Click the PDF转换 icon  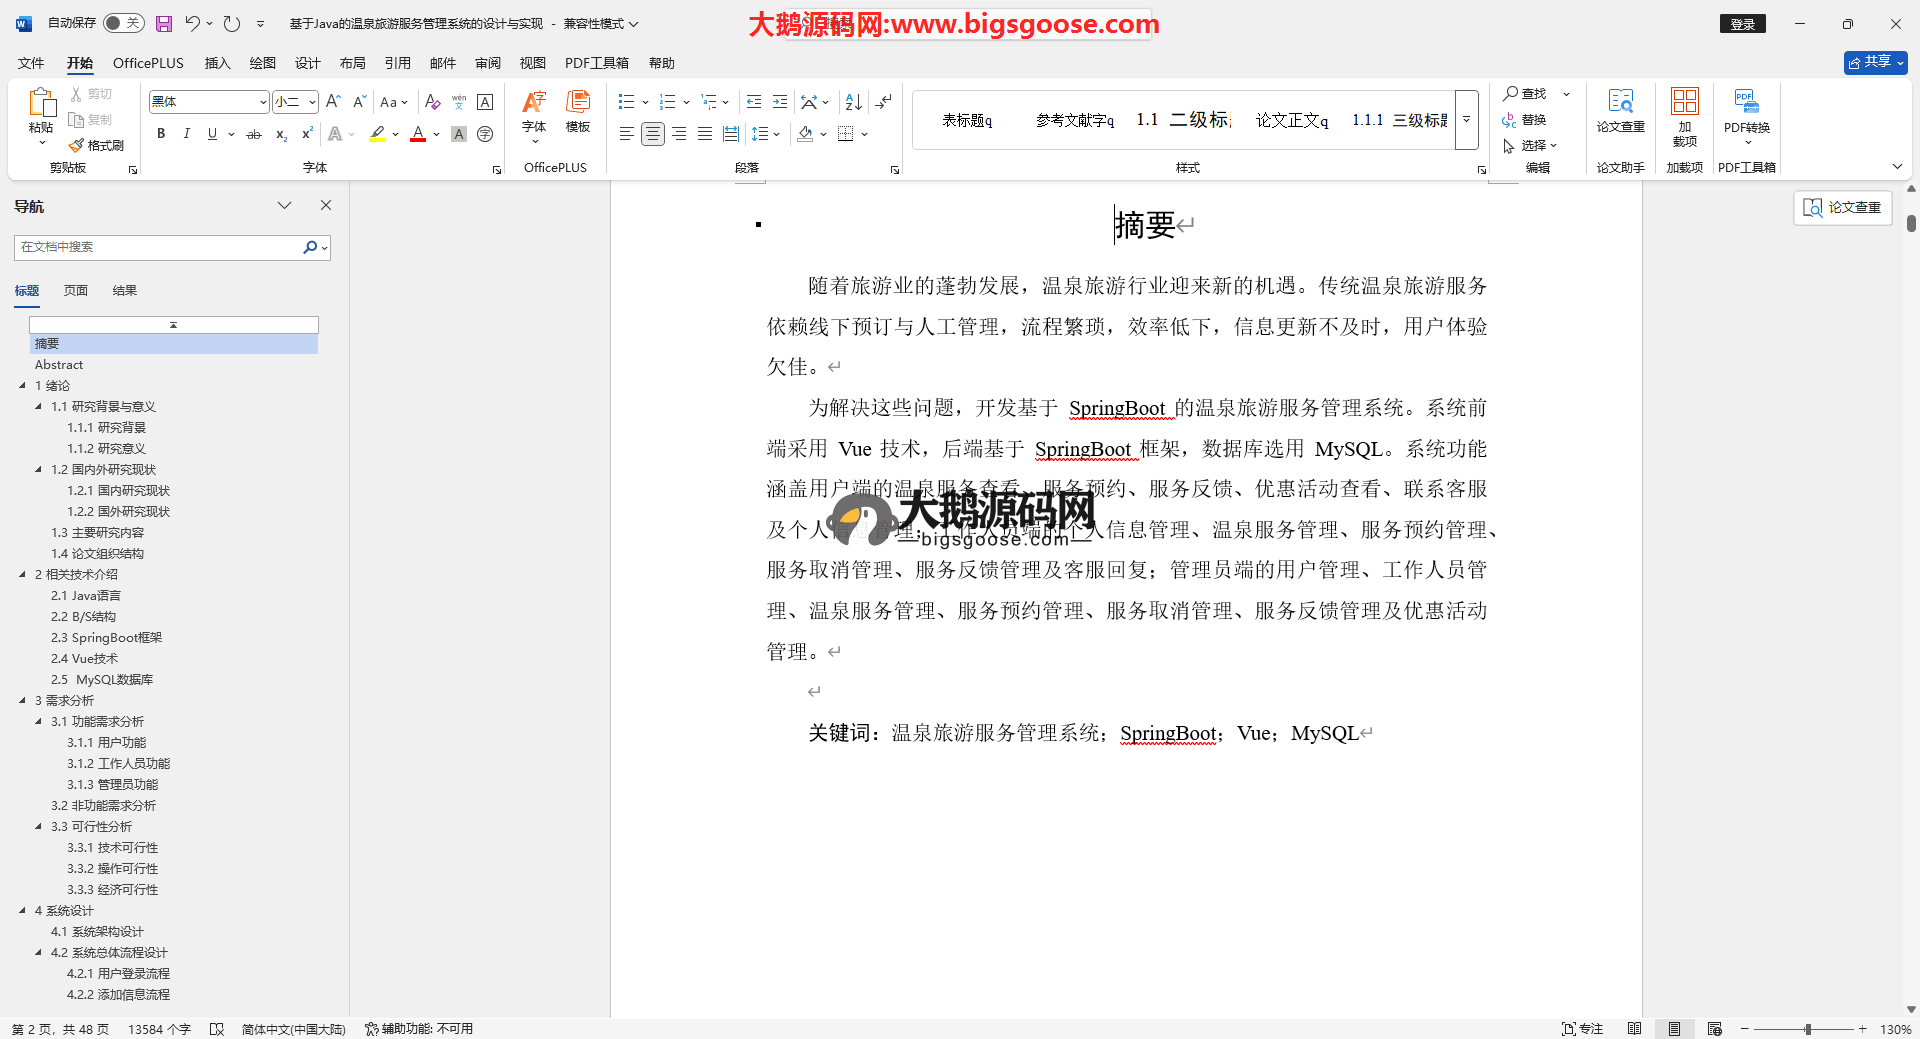(x=1746, y=110)
